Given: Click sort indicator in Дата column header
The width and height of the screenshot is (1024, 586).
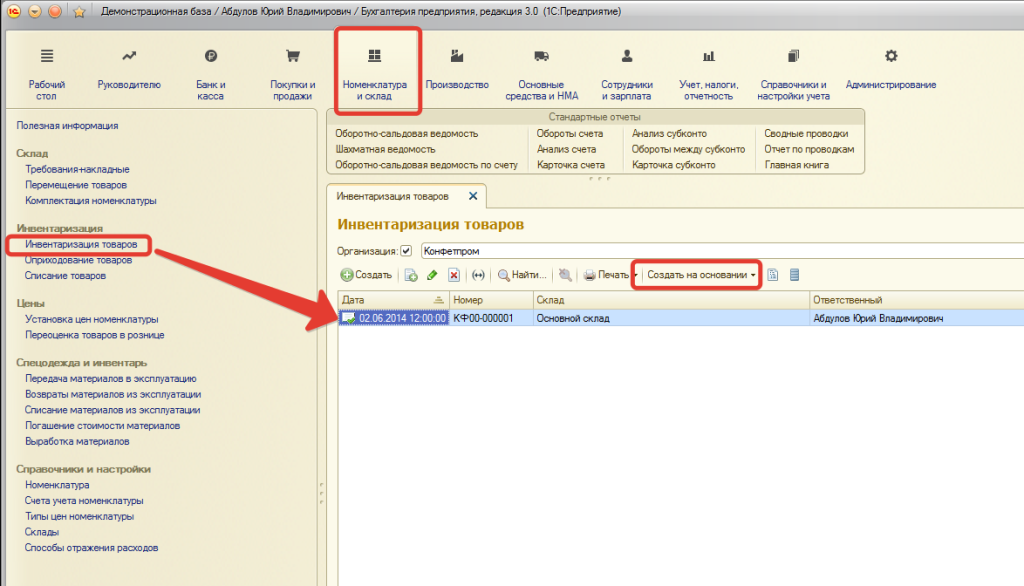Looking at the screenshot, I should [438, 300].
